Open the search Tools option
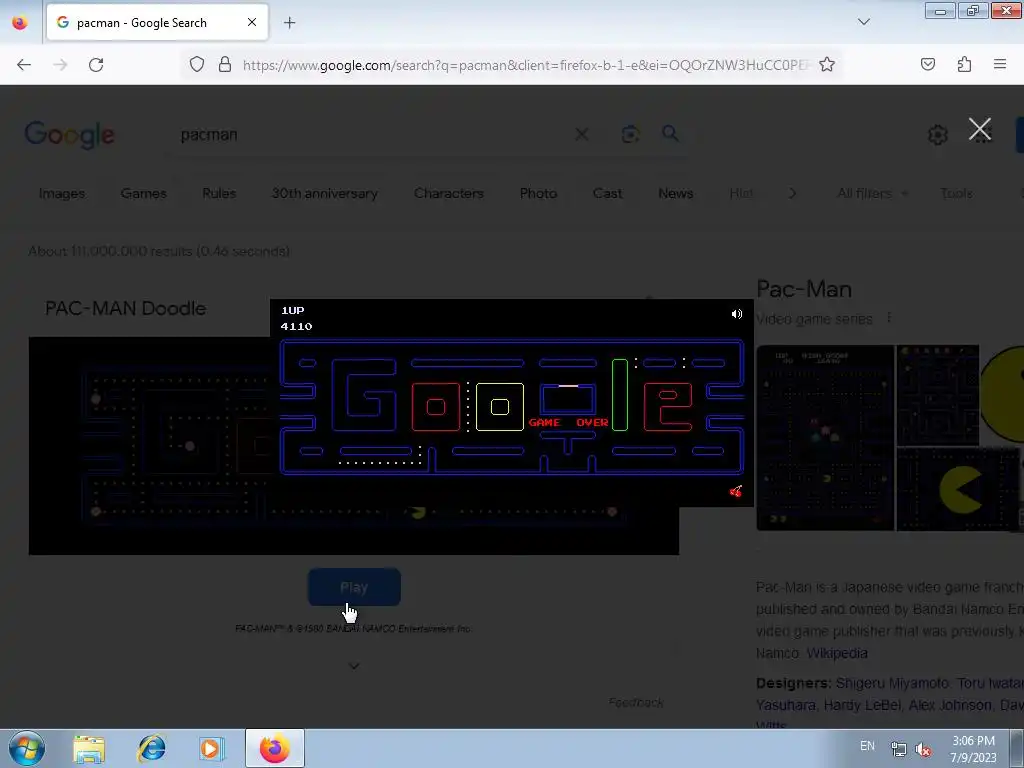The image size is (1024, 768). click(956, 193)
